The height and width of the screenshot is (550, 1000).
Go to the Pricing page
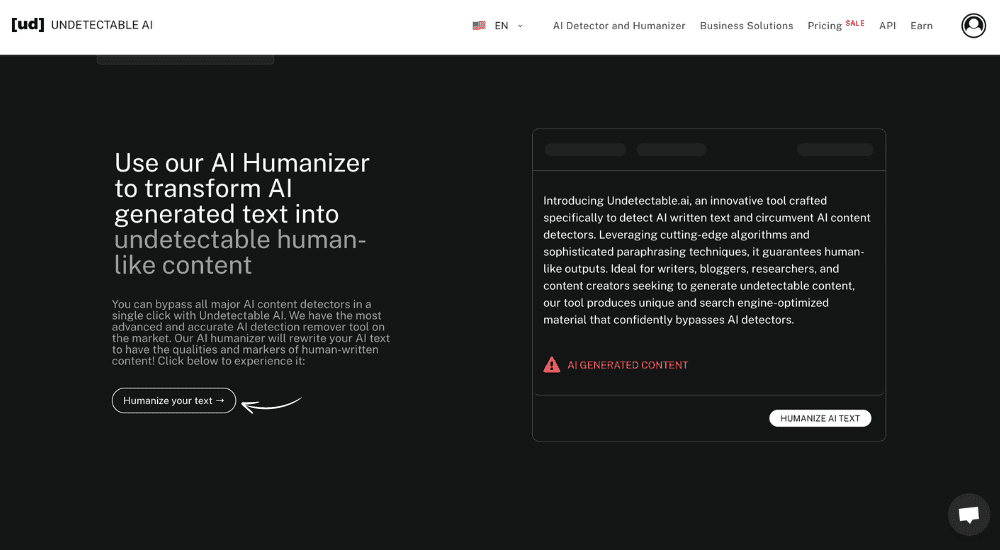tap(825, 26)
